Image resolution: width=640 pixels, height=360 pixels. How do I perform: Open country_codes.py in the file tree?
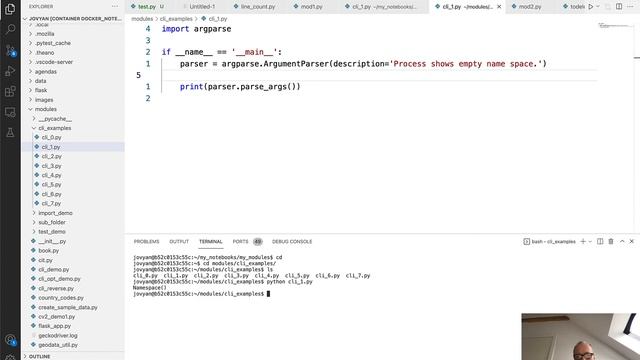[x=61, y=298]
